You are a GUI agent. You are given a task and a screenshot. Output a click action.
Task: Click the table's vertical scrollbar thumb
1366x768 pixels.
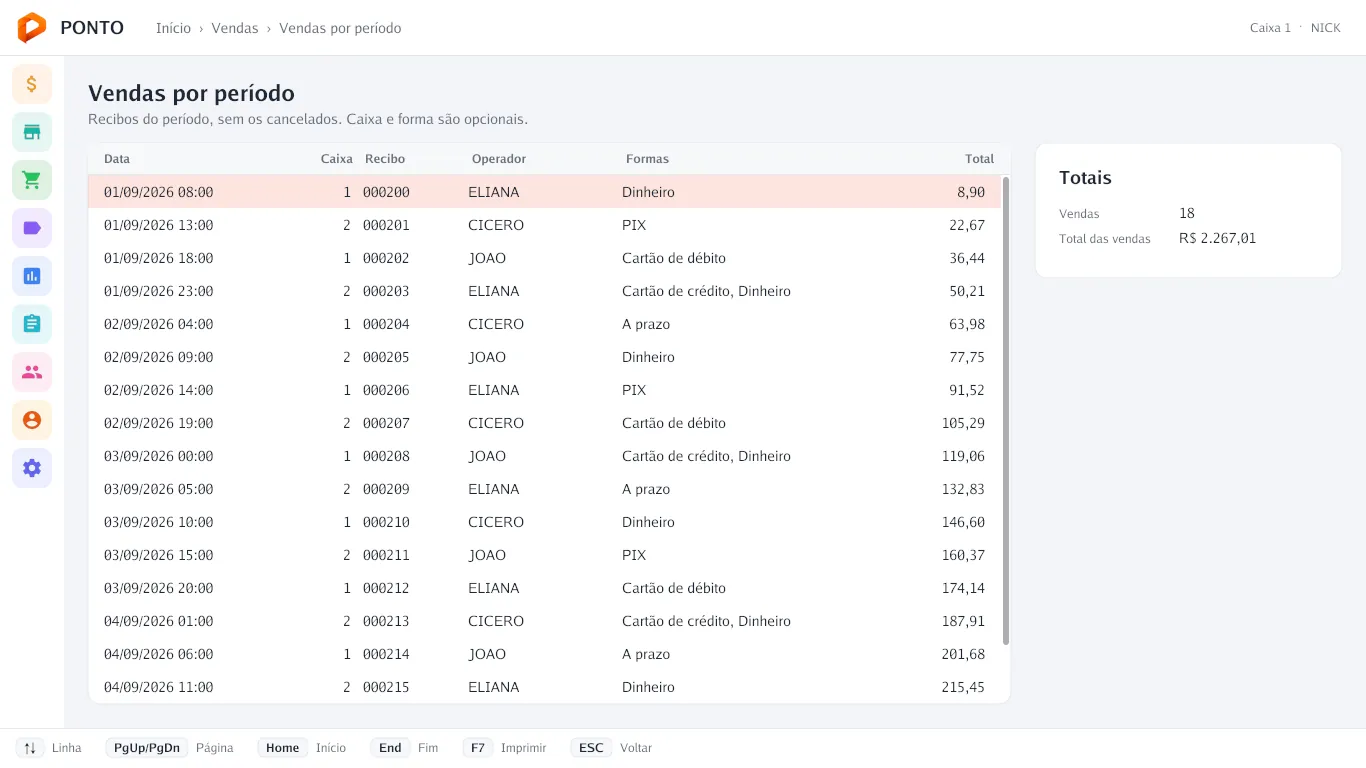1006,411
